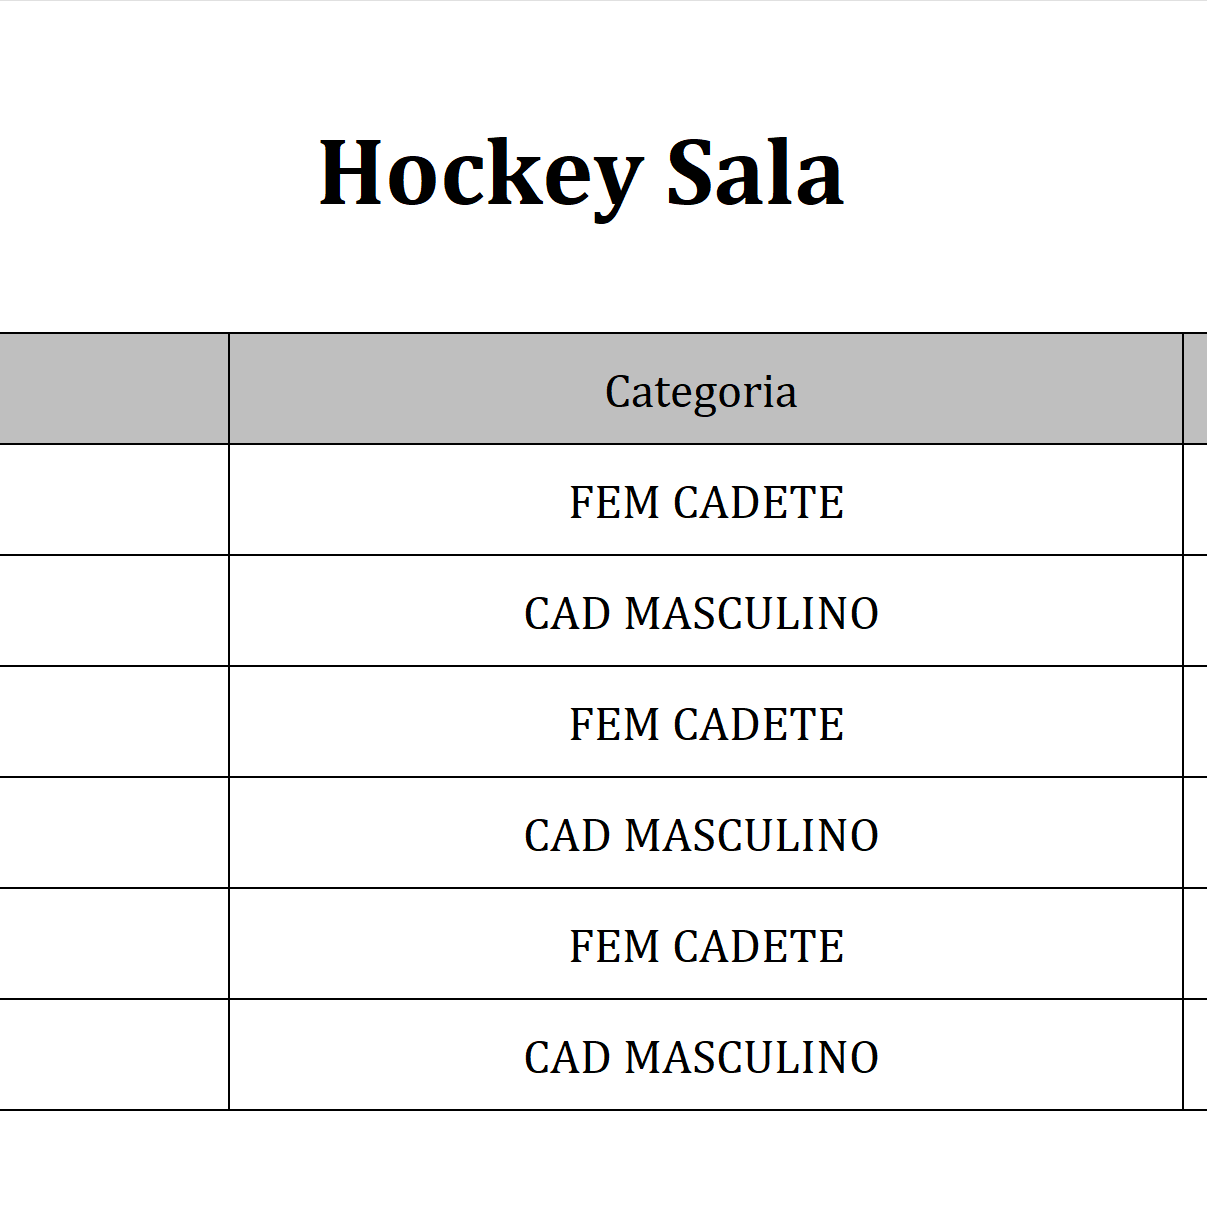Click empty cell left of third FEM CADETE
The width and height of the screenshot is (1207, 1207).
tap(113, 944)
